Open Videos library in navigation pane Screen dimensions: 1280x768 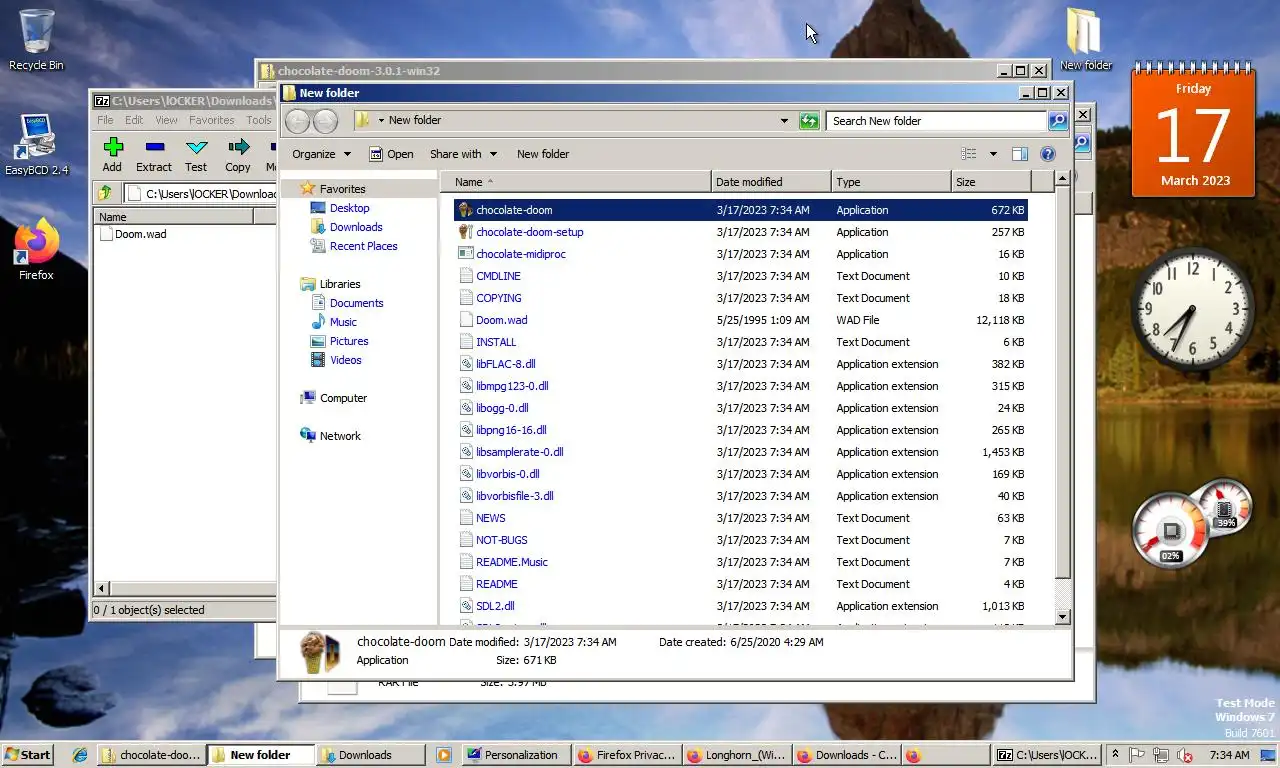click(346, 360)
